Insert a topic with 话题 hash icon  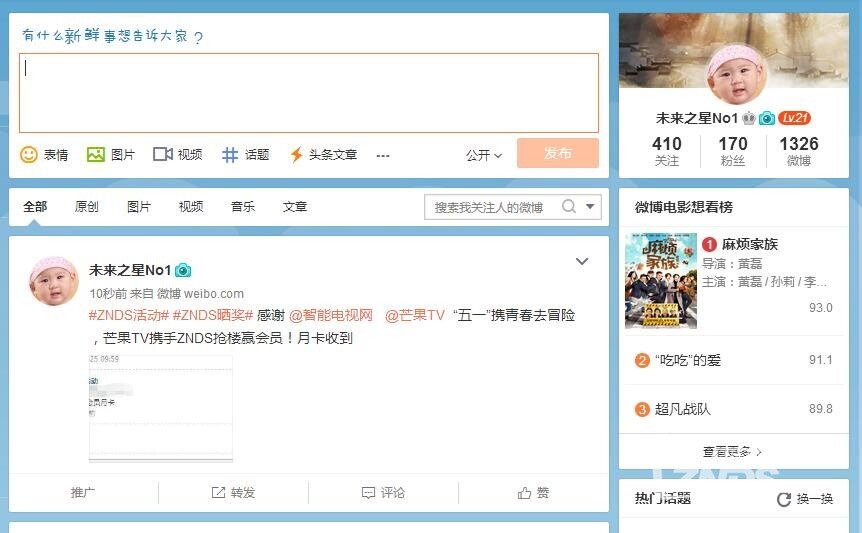245,154
